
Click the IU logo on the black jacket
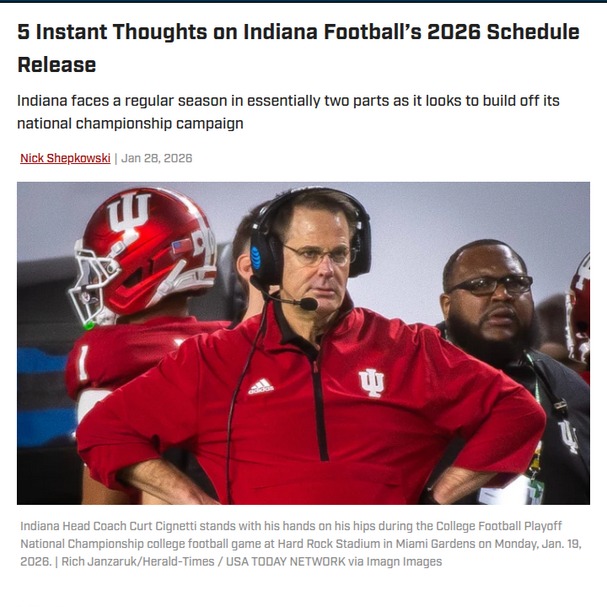tap(568, 433)
